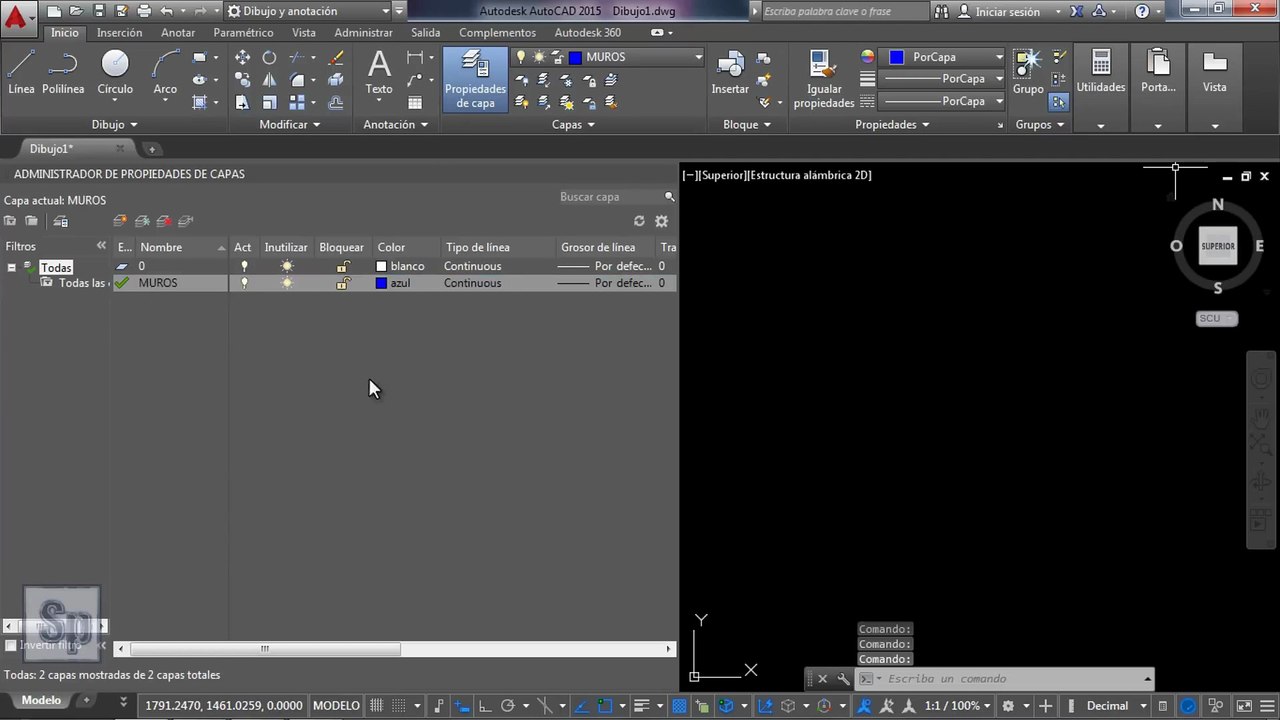The width and height of the screenshot is (1280, 720).
Task: Open the Administrar ribbon tab
Action: click(x=363, y=33)
